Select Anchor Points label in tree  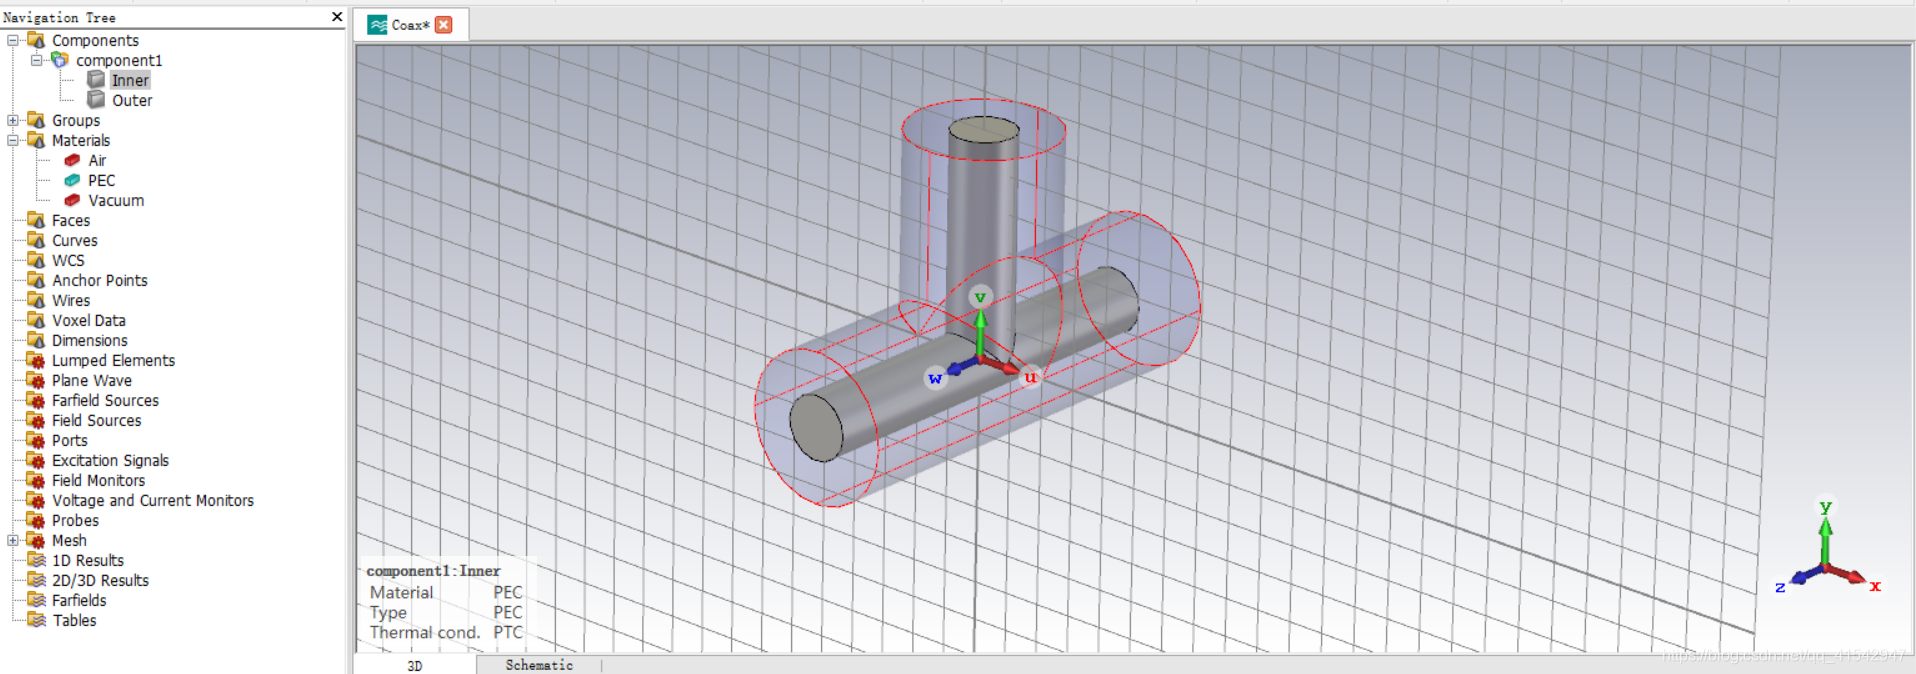click(100, 280)
